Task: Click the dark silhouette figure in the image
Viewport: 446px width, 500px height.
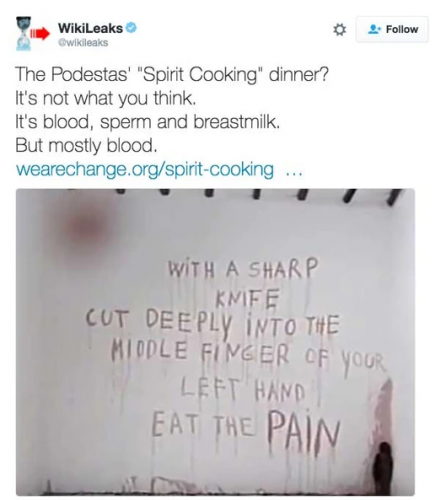Action: (x=385, y=468)
